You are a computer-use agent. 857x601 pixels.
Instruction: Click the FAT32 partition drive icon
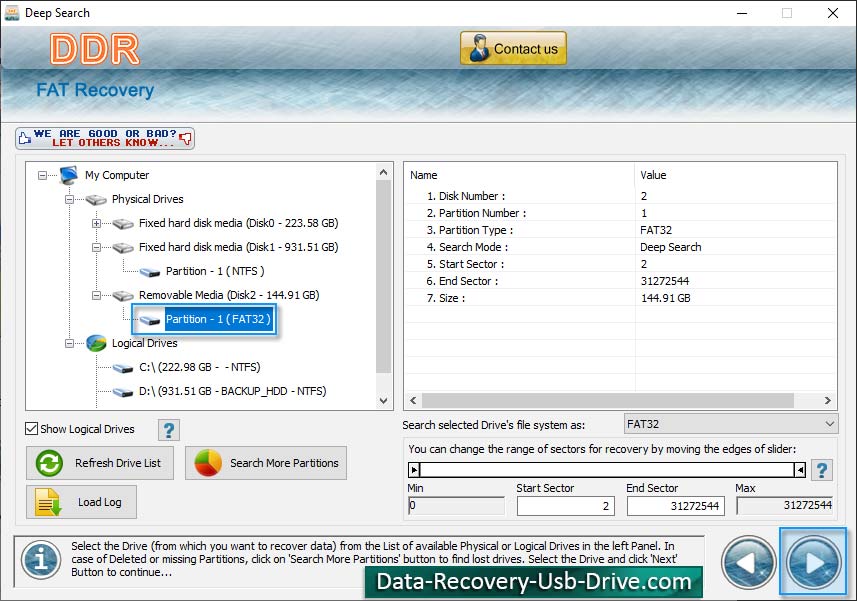point(150,320)
